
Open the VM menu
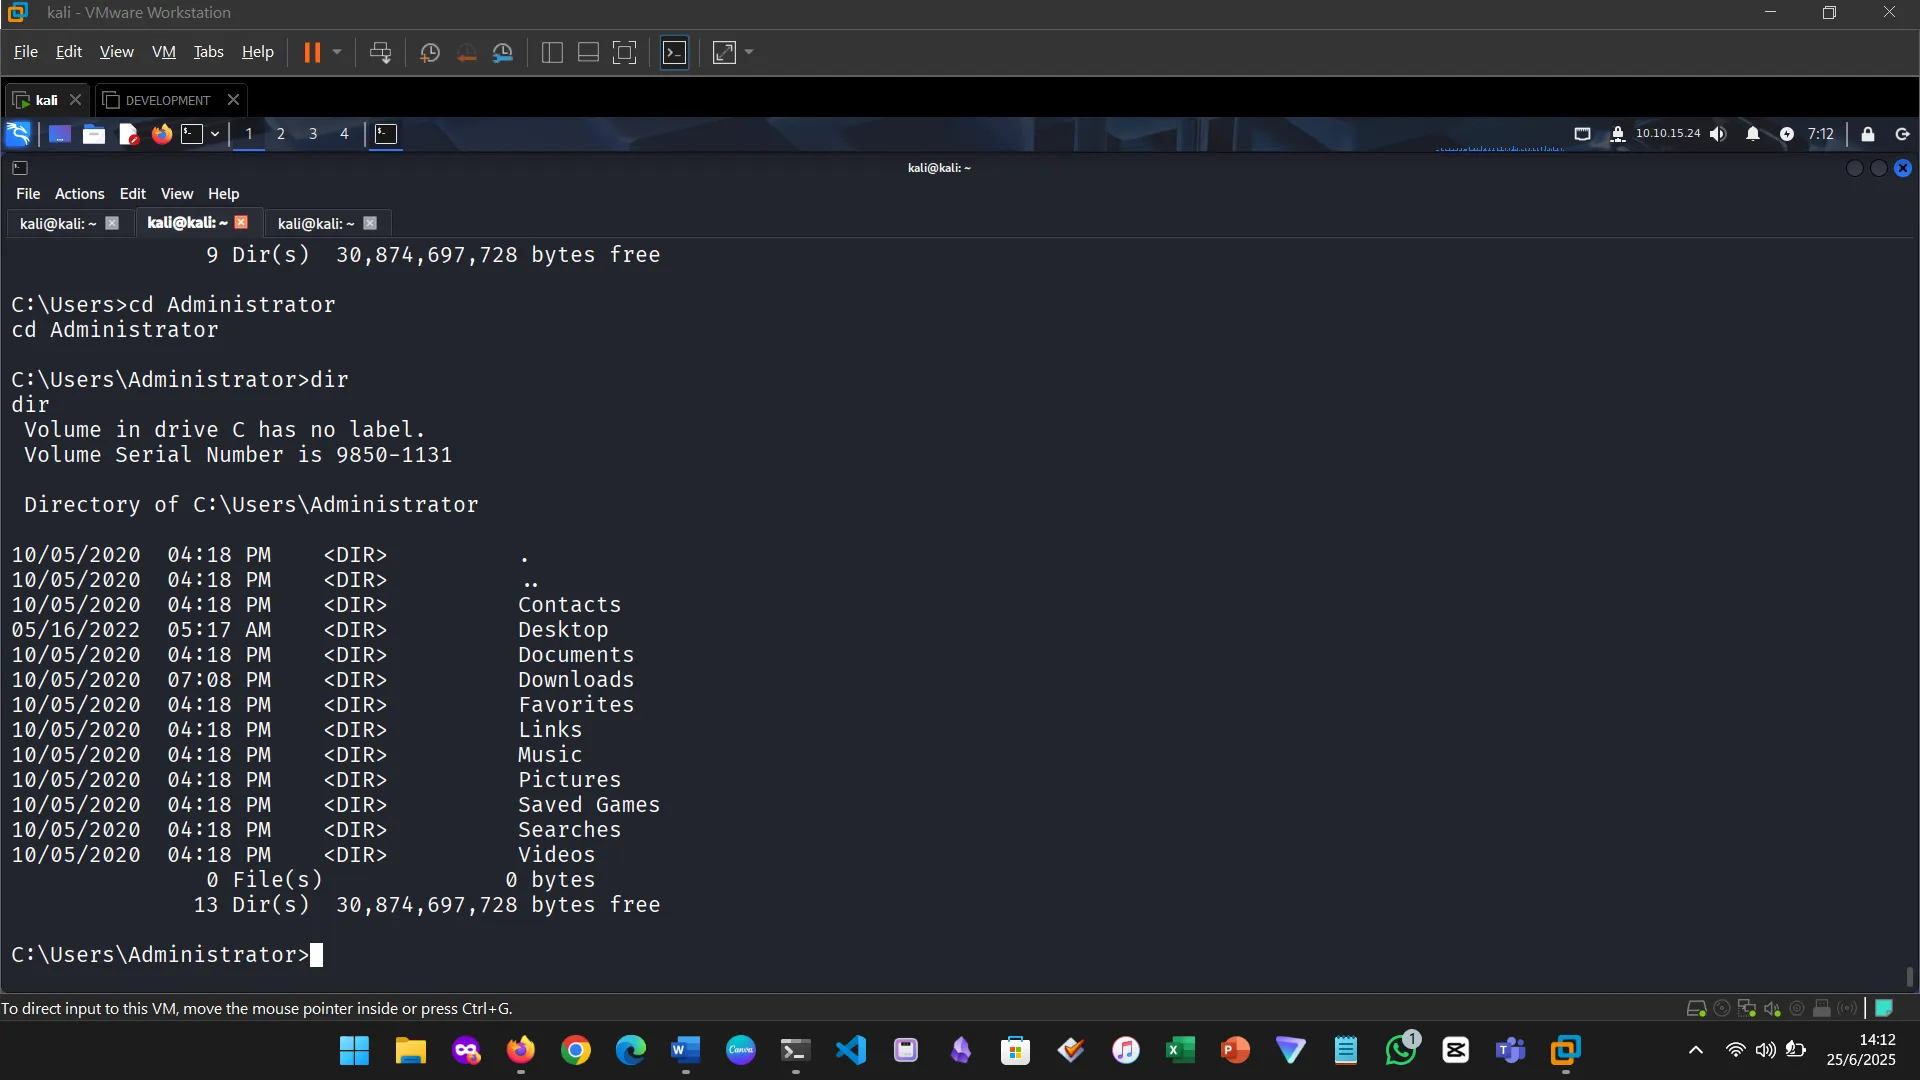tap(163, 52)
